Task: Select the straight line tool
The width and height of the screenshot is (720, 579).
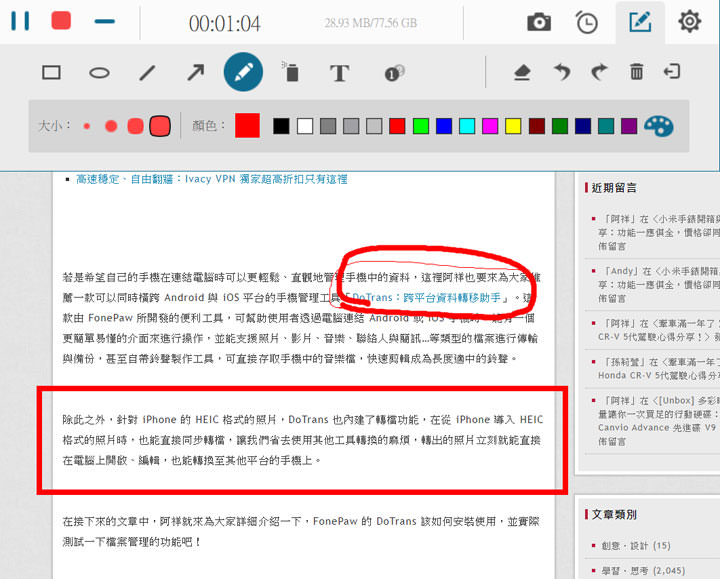Action: (147, 73)
